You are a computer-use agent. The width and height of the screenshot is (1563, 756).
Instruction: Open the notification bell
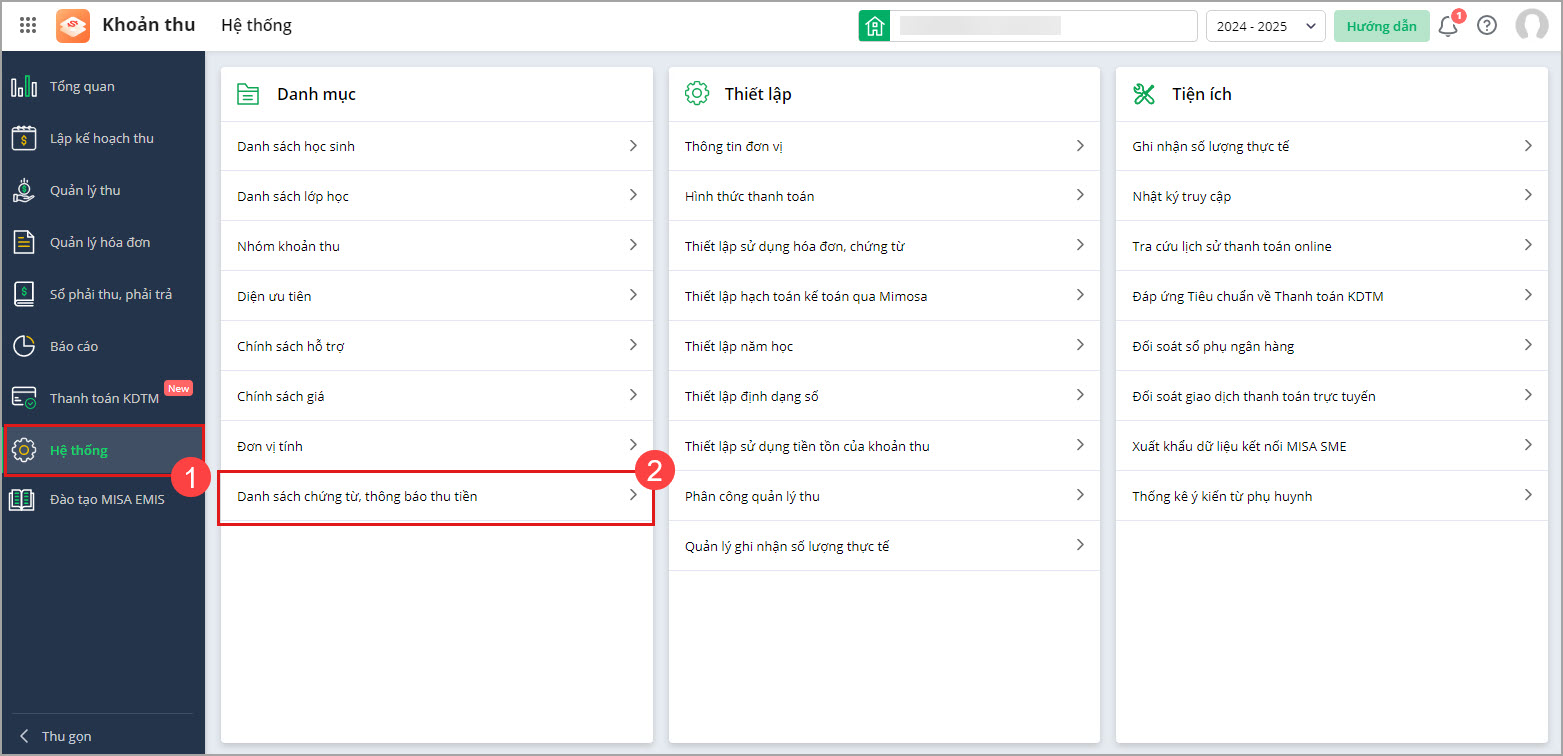pyautogui.click(x=1448, y=26)
